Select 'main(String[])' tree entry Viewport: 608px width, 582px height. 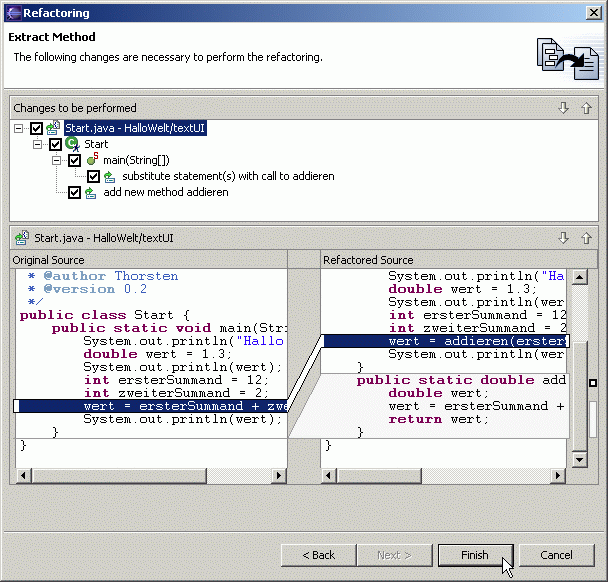136,160
